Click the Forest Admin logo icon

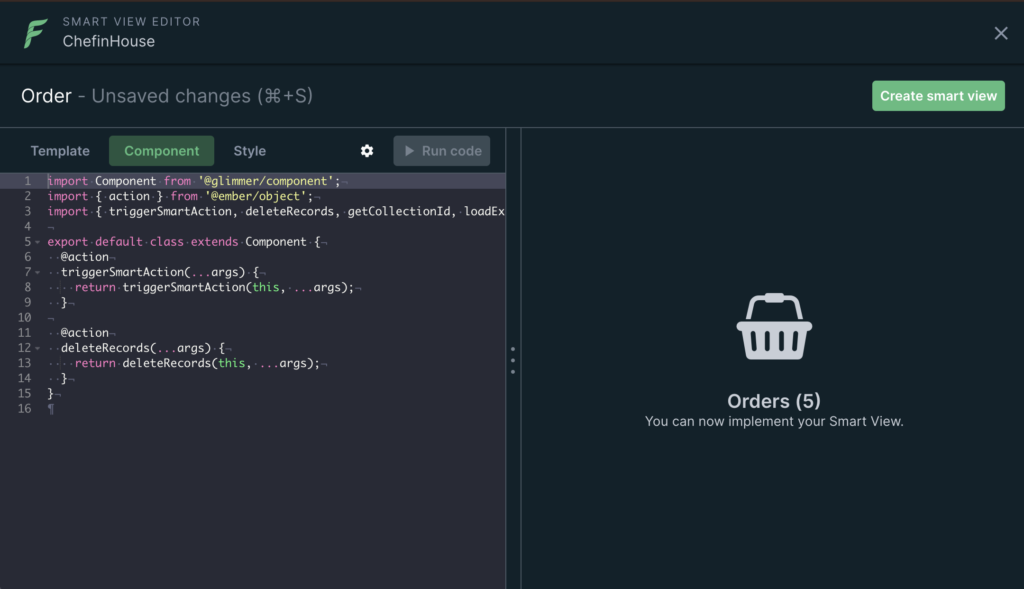36,33
